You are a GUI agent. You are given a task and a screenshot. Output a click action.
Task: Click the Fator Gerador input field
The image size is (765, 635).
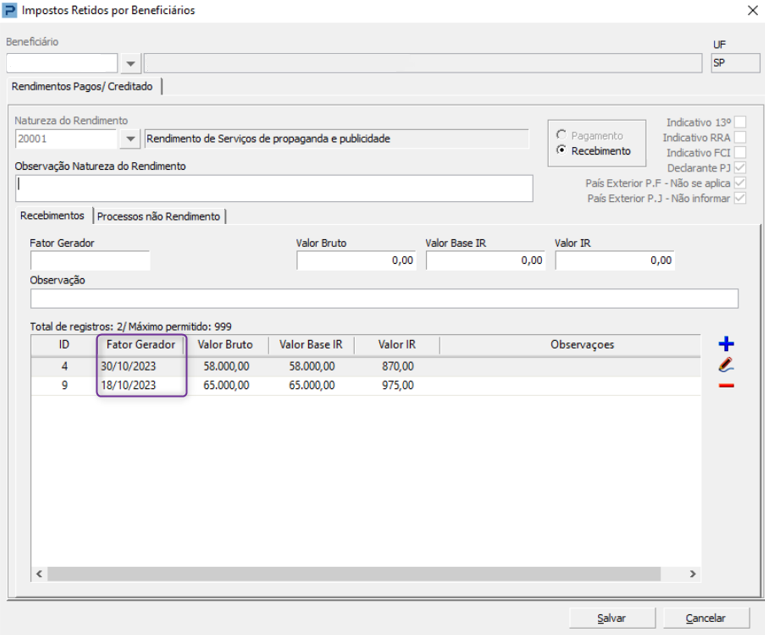[x=90, y=261]
